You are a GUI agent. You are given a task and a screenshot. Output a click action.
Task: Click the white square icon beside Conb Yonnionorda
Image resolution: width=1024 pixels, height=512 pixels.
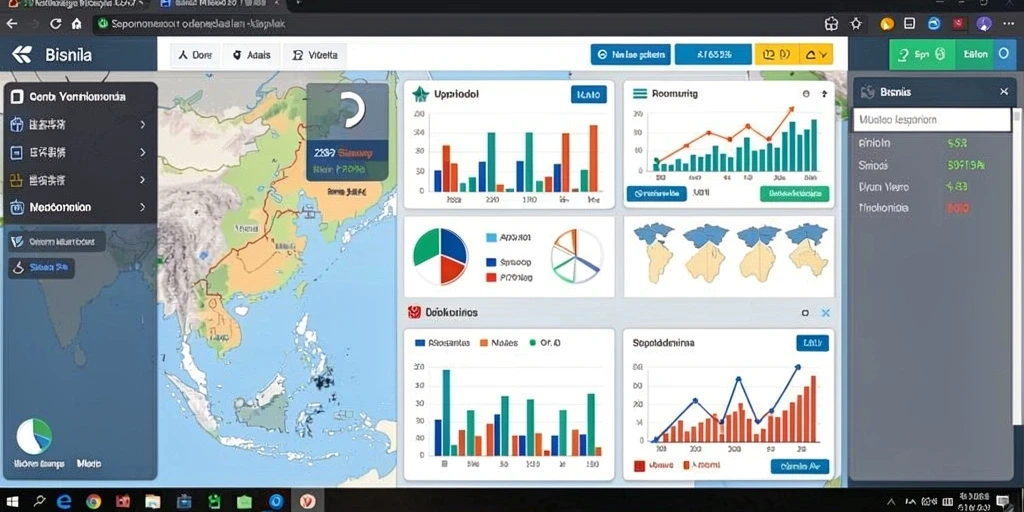[18, 97]
